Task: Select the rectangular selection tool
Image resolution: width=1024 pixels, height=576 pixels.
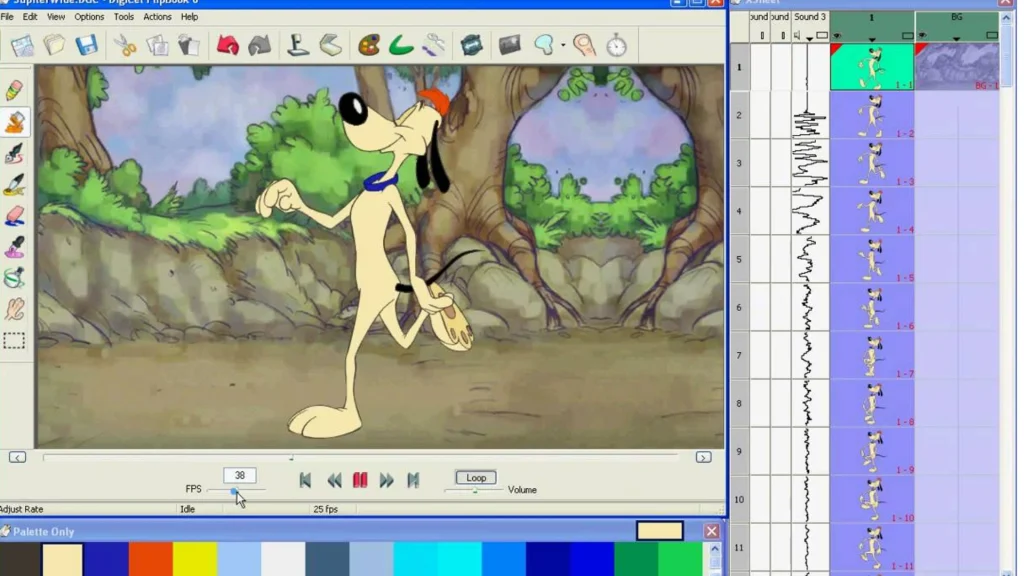Action: [15, 340]
